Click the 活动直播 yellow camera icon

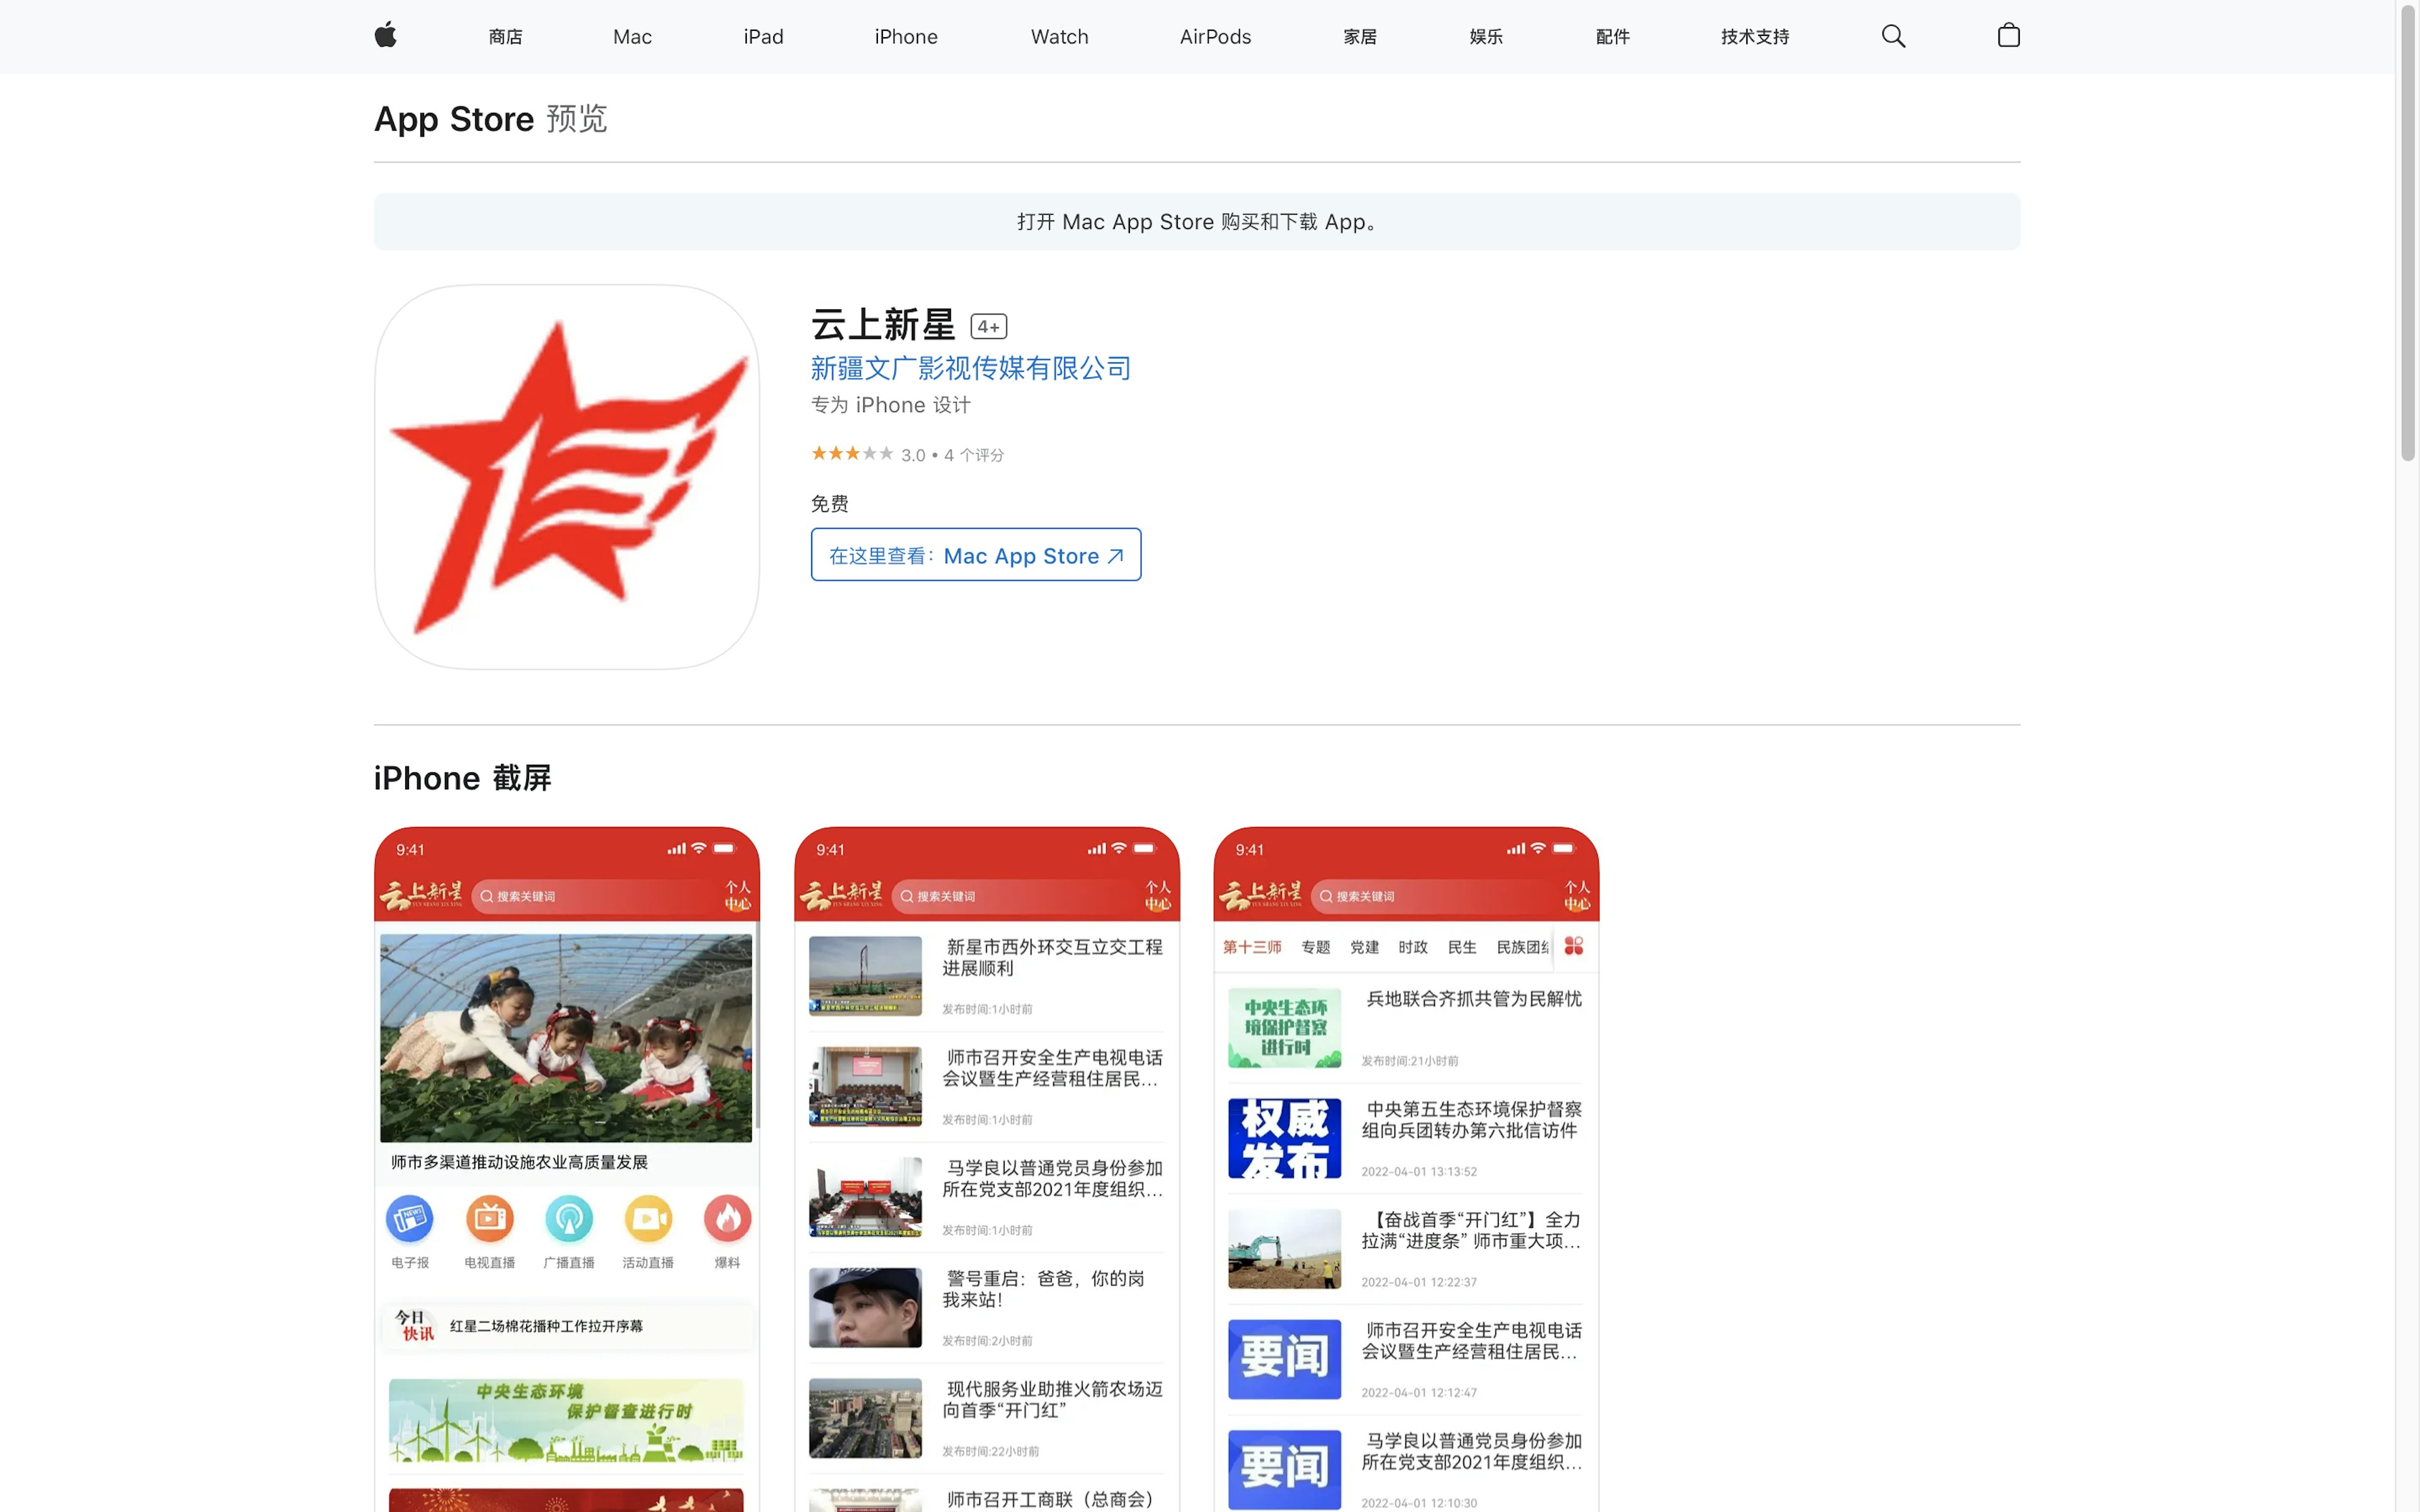point(648,1218)
